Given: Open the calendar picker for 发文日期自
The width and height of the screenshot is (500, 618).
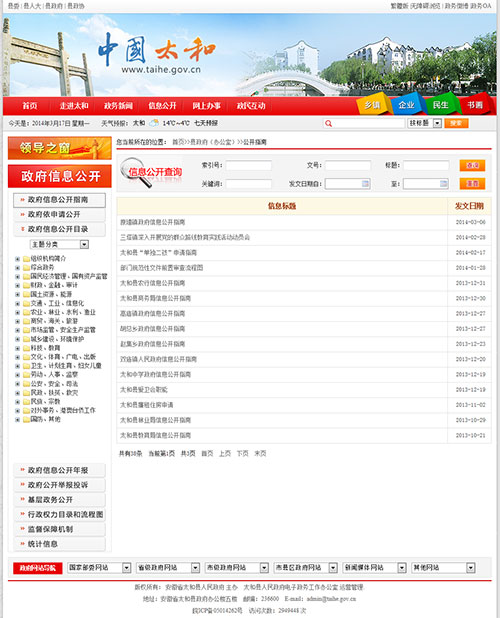Looking at the screenshot, I should [x=365, y=183].
